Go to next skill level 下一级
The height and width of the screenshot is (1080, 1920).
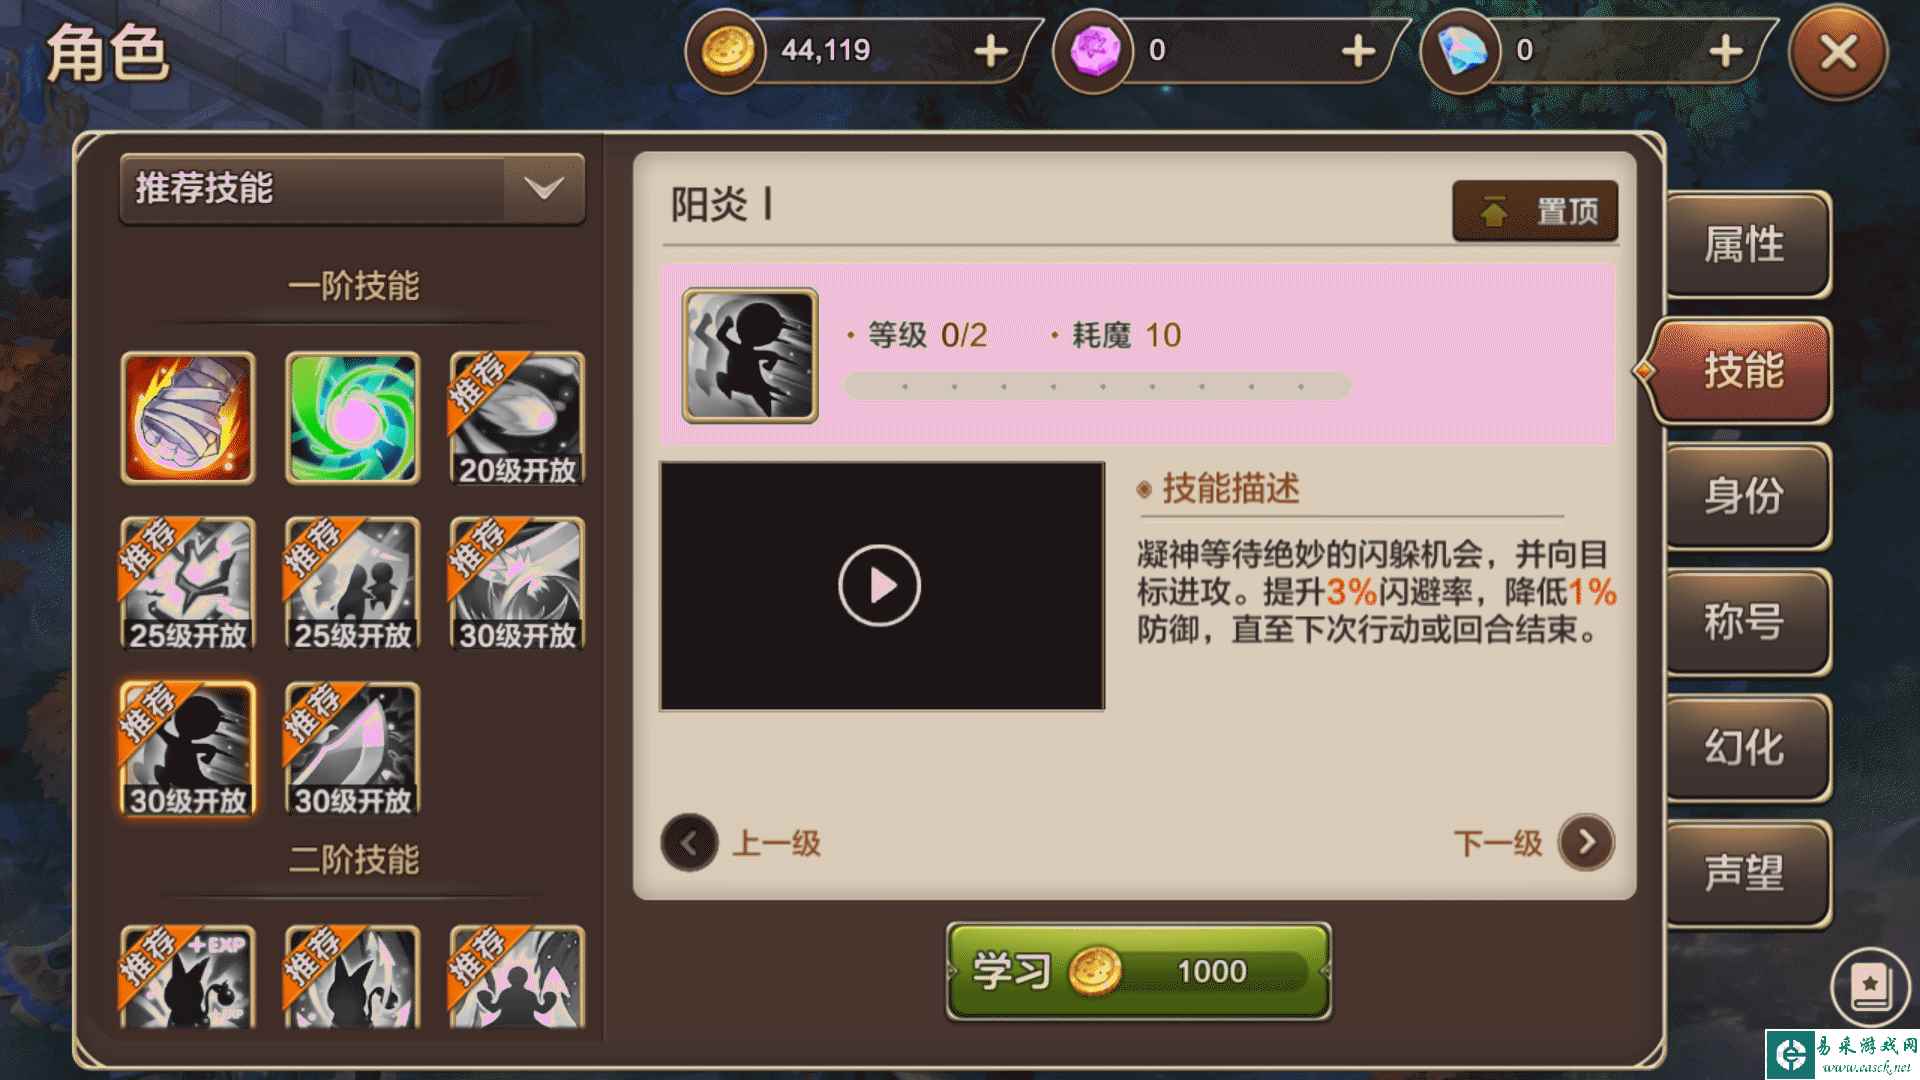point(1534,843)
